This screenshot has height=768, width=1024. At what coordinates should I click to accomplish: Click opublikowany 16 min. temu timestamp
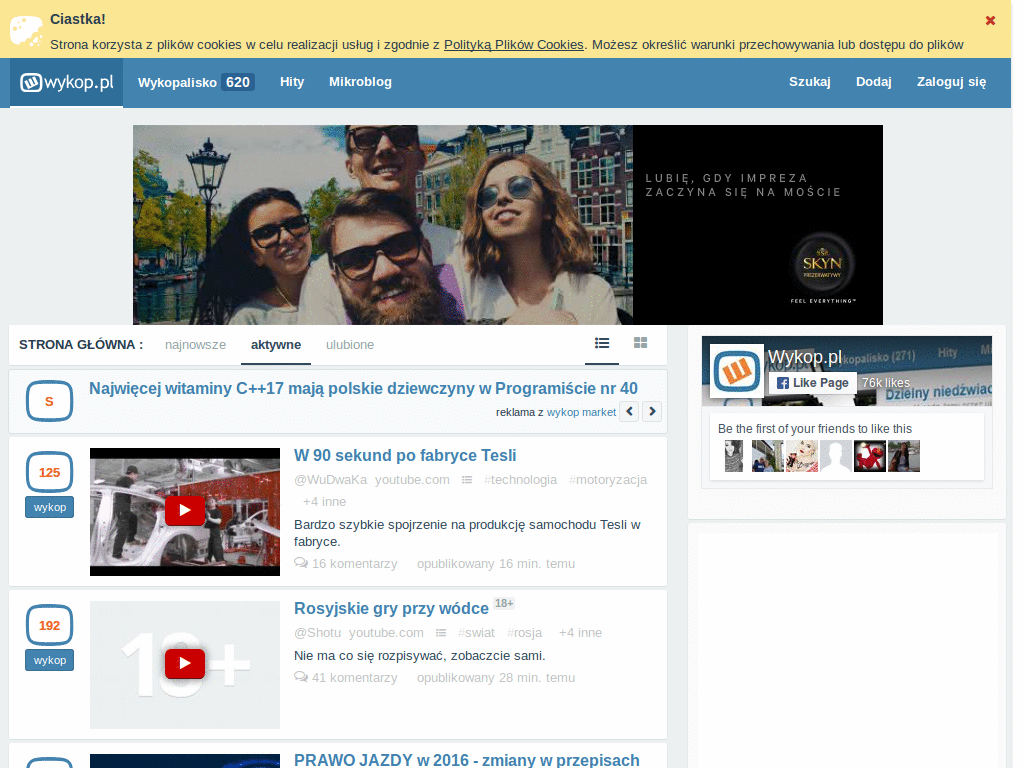point(496,564)
